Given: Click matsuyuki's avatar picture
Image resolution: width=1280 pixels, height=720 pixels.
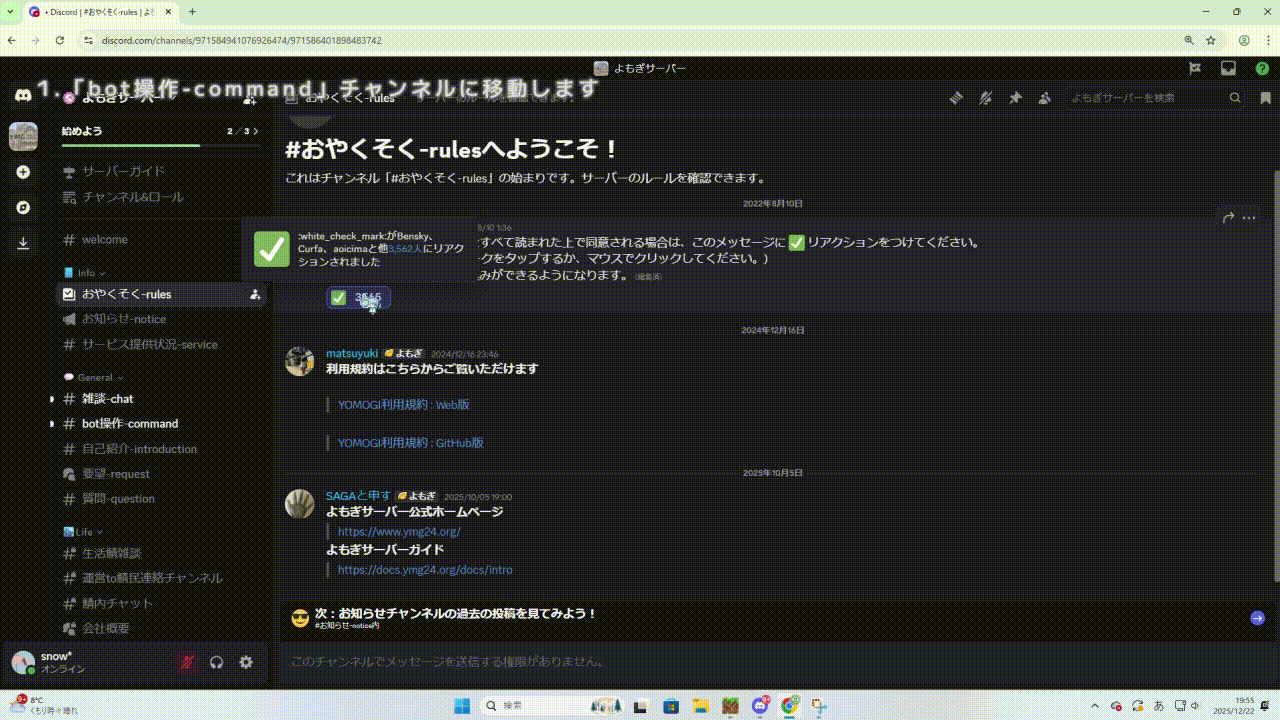Looking at the screenshot, I should 300,361.
